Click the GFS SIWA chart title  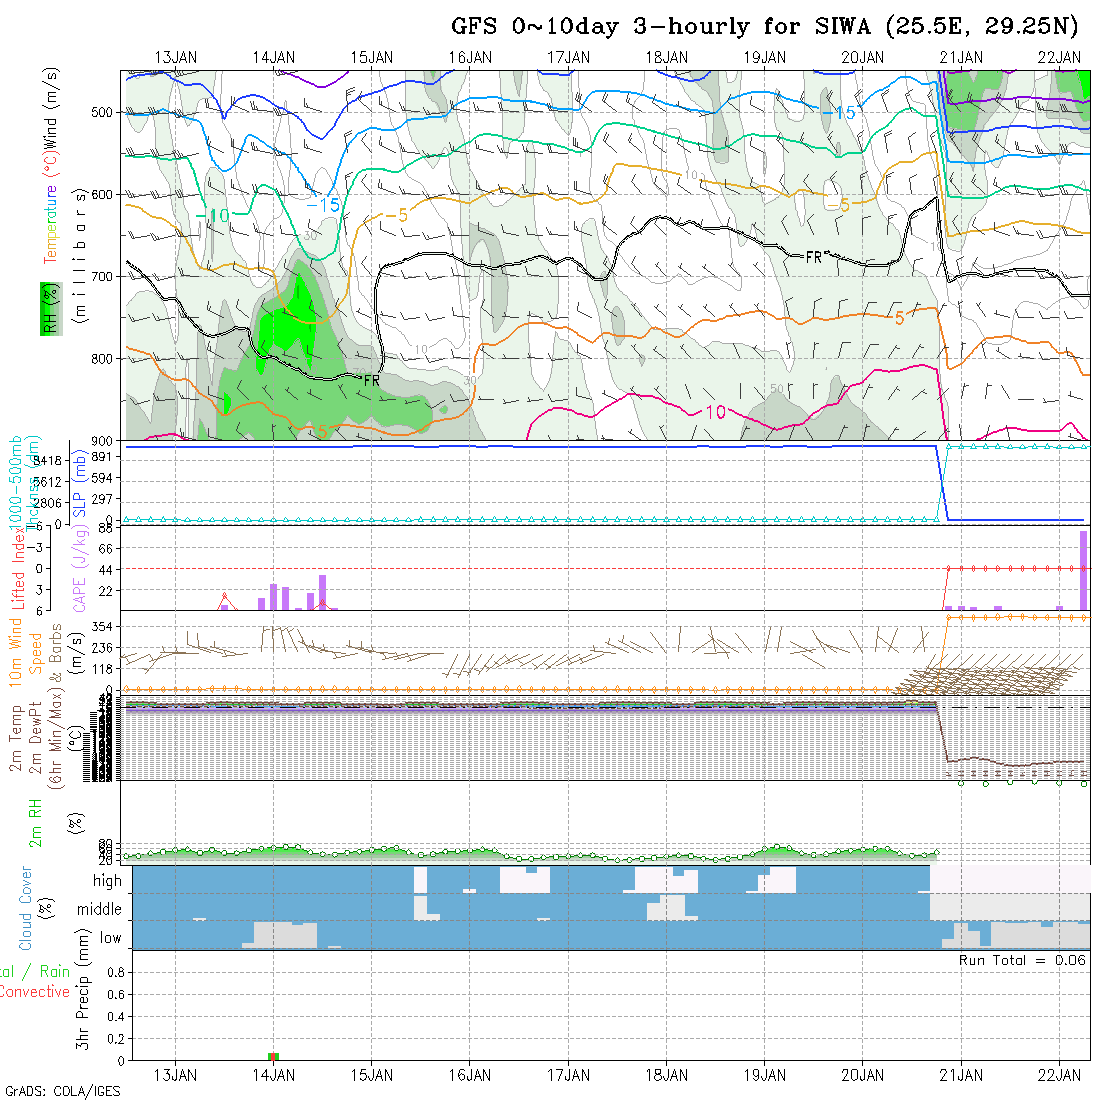(764, 26)
